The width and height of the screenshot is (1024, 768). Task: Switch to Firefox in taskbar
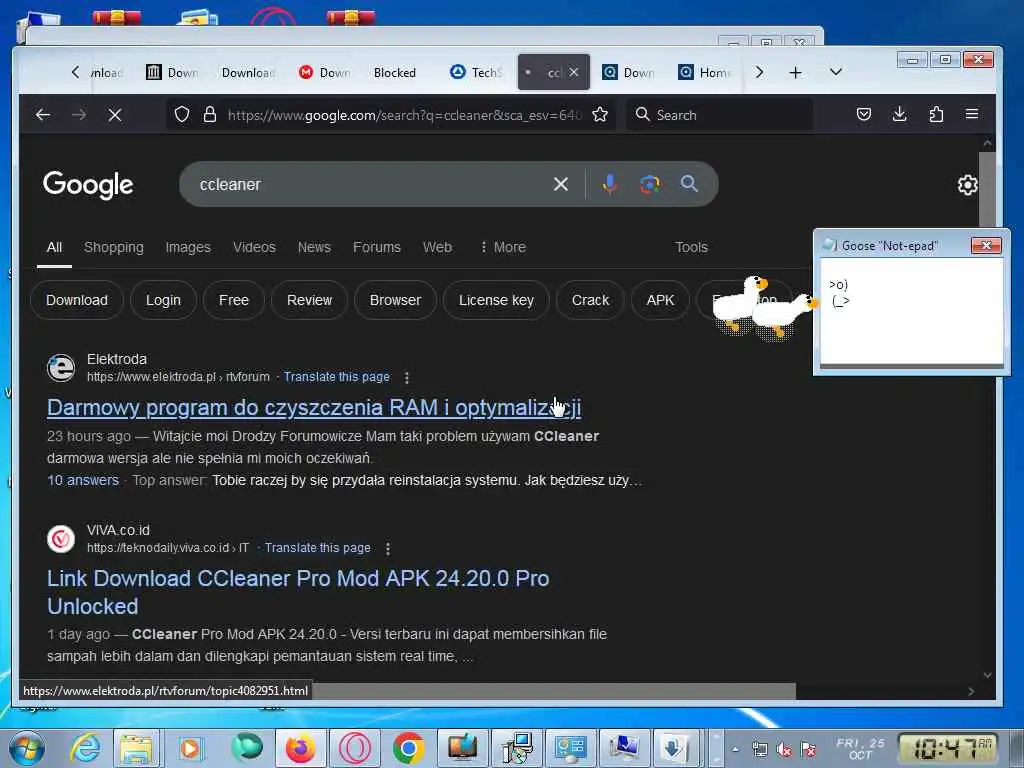click(x=300, y=748)
